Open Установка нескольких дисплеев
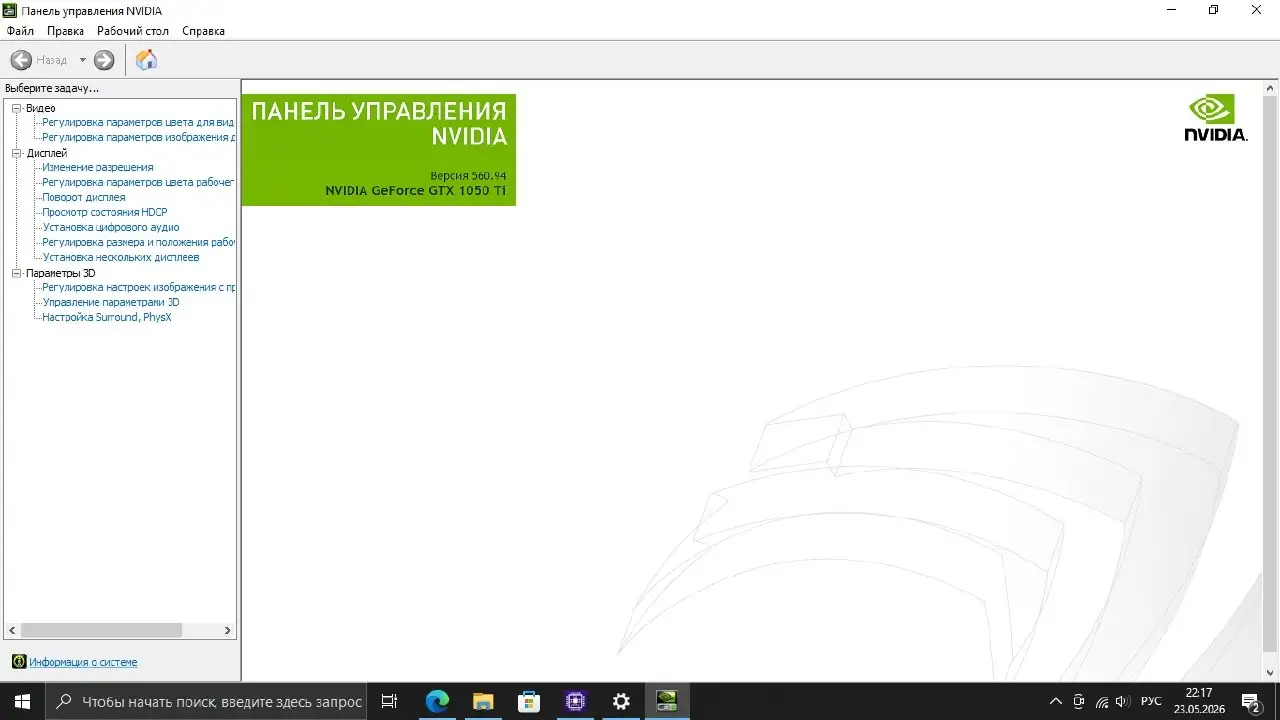The image size is (1280, 720). (121, 257)
